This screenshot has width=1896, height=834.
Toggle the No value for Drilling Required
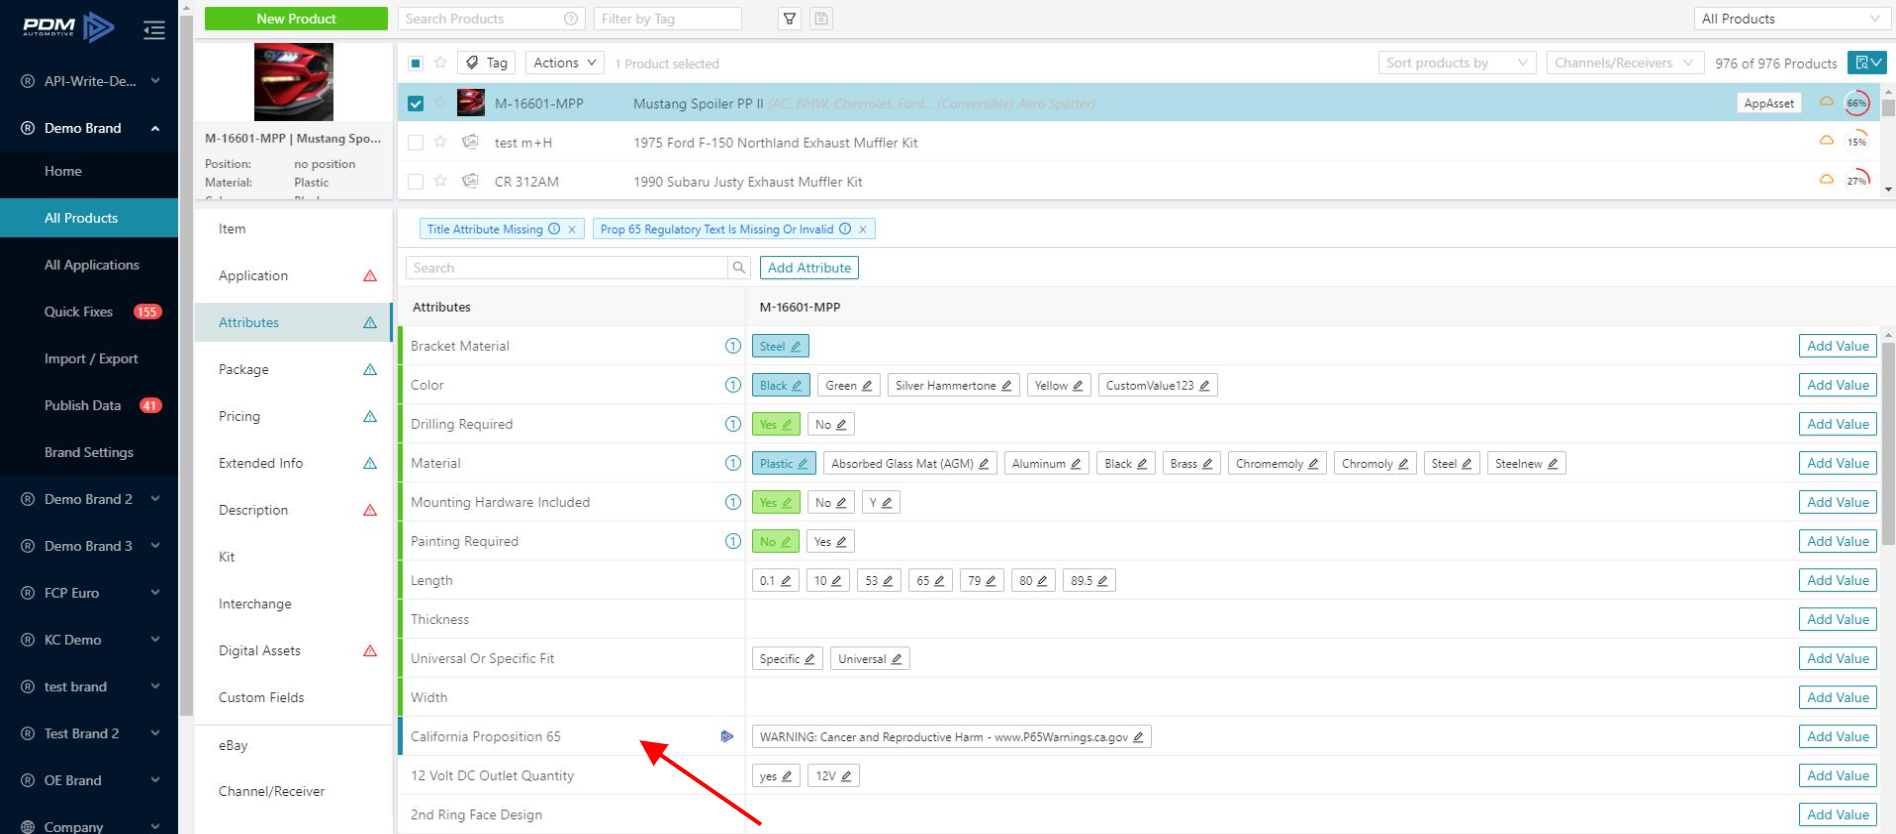(830, 425)
